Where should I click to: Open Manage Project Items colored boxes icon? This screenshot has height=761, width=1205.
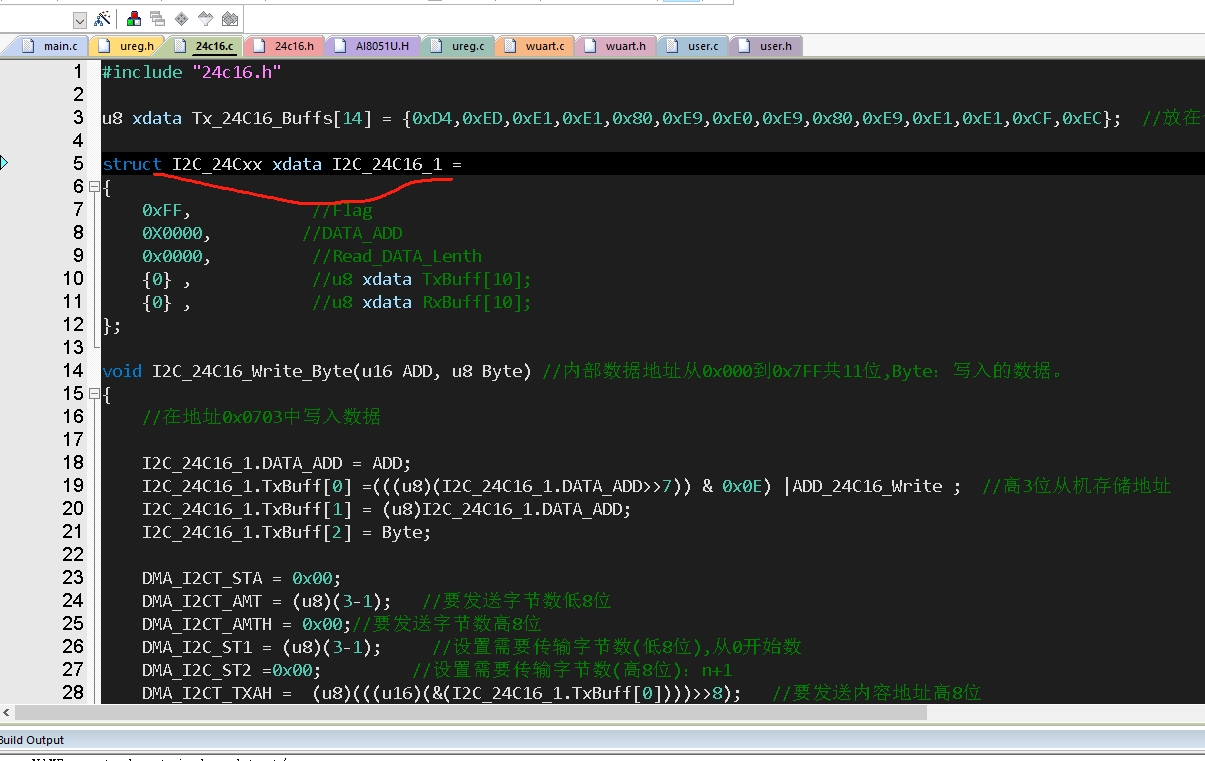[x=133, y=18]
